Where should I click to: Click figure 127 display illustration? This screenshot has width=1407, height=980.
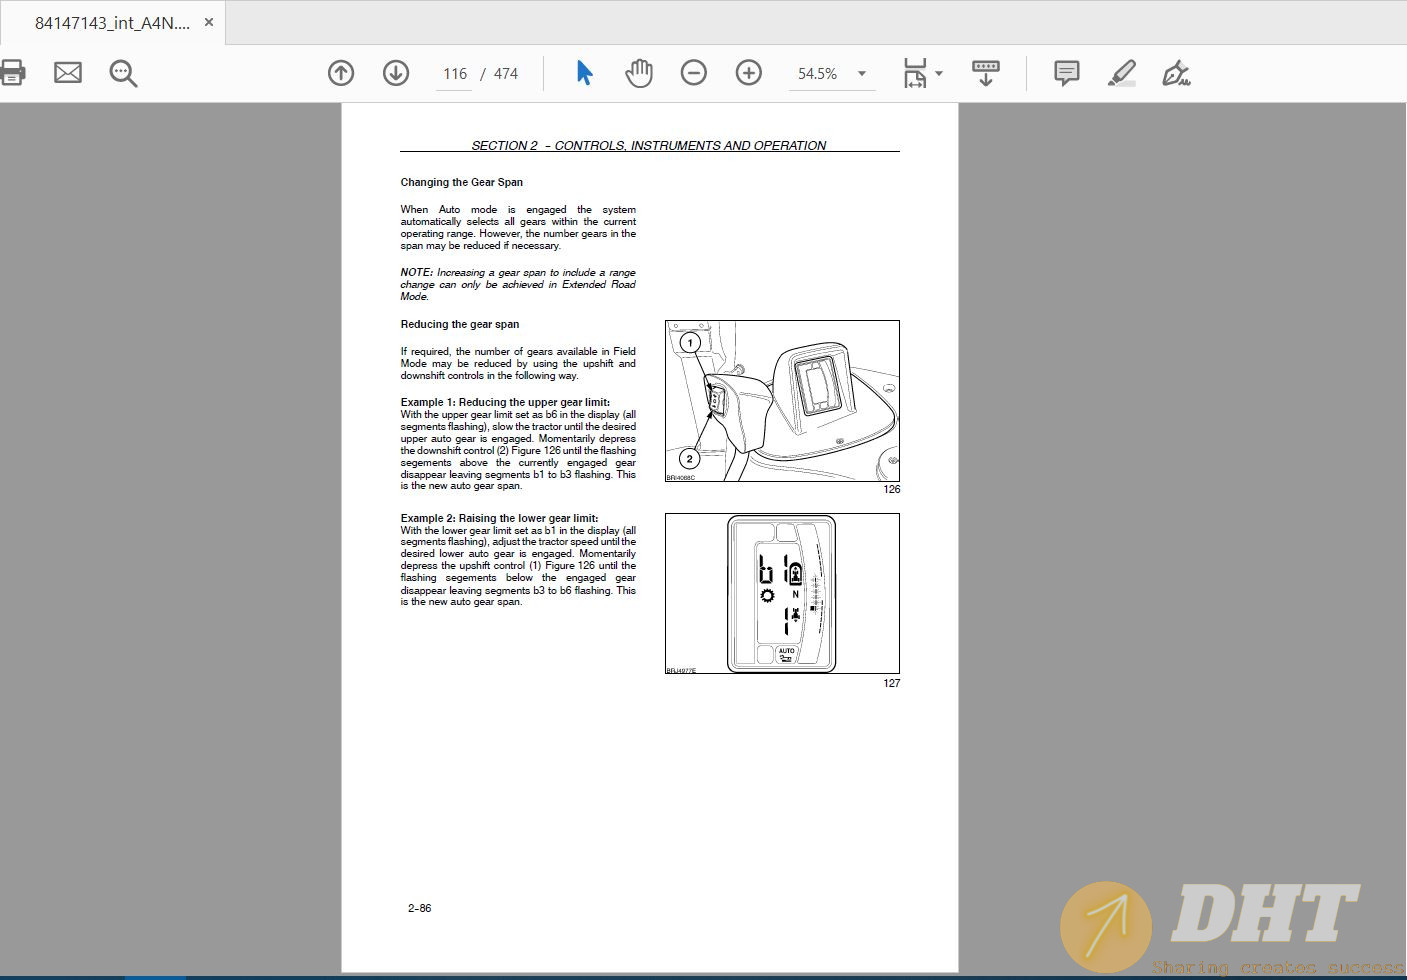(x=782, y=593)
